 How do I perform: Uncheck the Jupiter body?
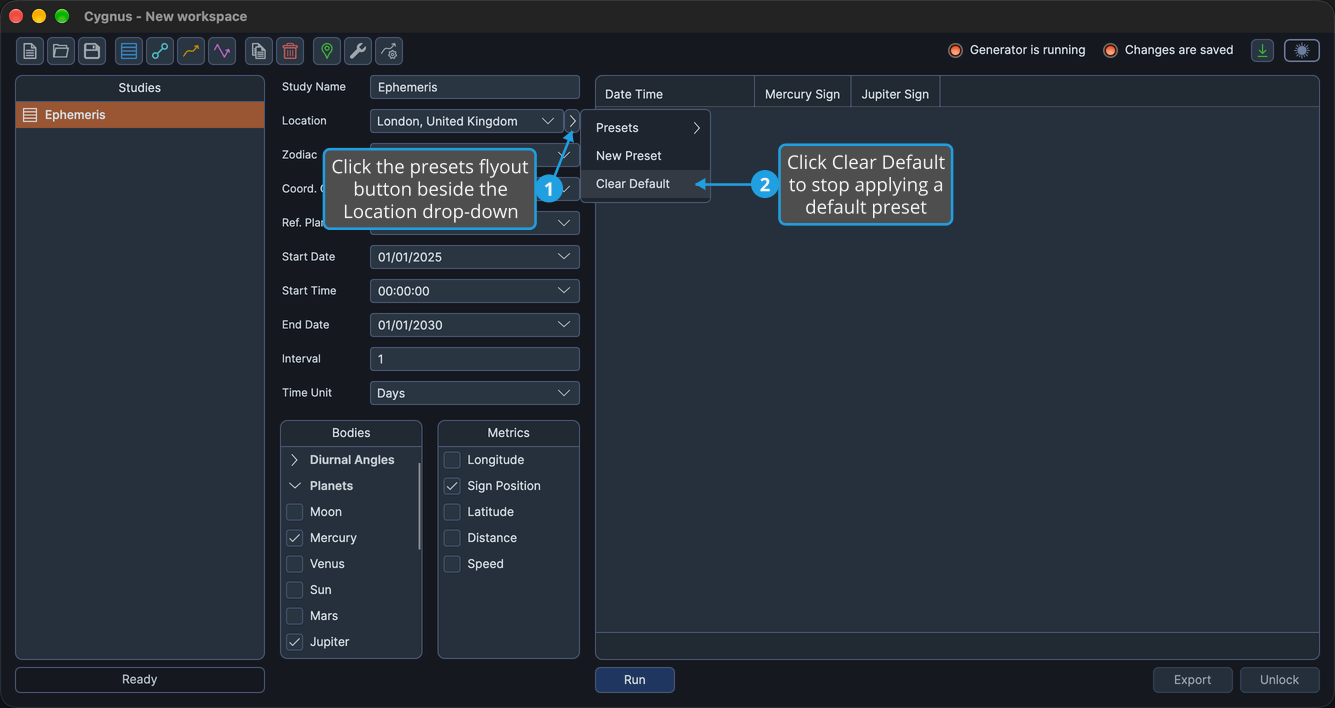click(295, 642)
